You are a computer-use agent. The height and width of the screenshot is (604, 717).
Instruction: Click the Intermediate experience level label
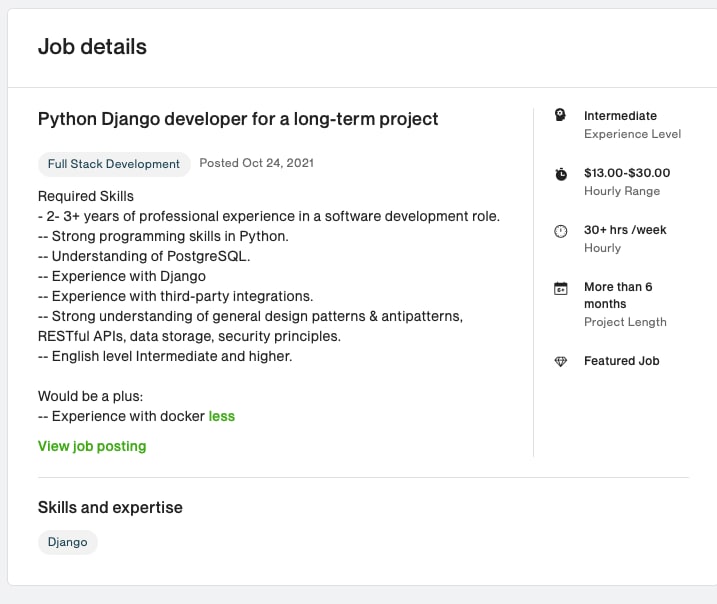click(621, 116)
